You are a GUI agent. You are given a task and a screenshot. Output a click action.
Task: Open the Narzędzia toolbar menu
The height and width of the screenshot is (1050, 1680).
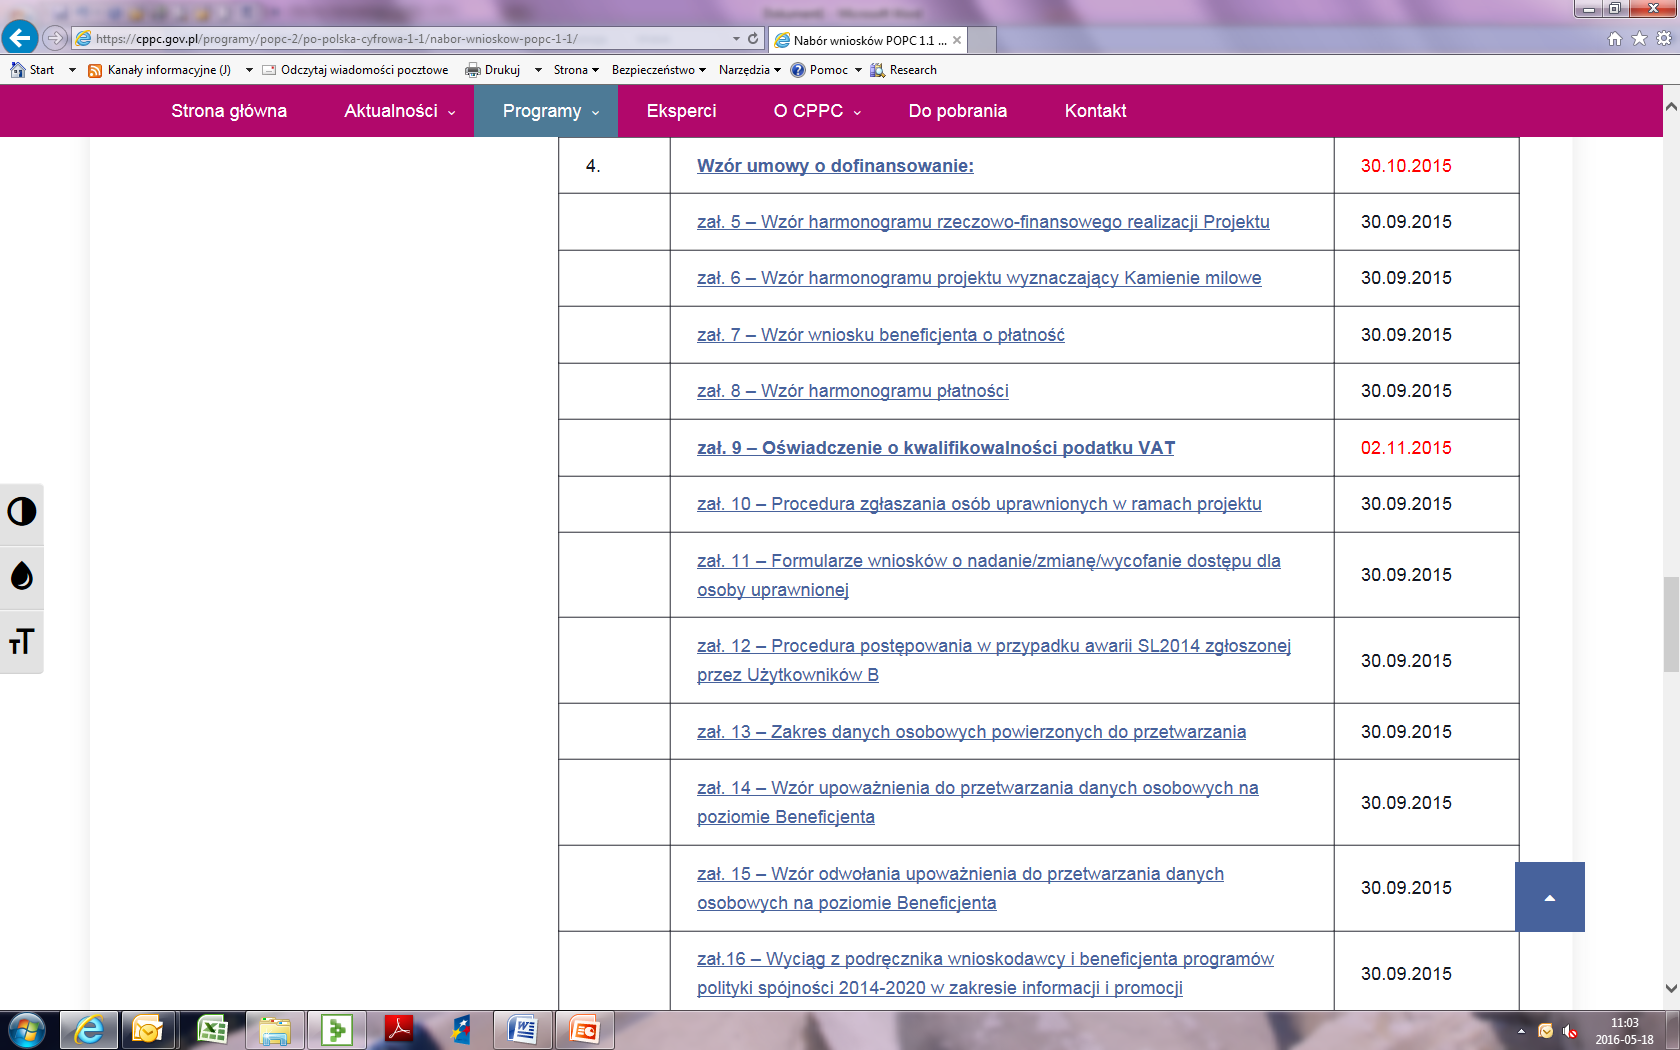(750, 70)
